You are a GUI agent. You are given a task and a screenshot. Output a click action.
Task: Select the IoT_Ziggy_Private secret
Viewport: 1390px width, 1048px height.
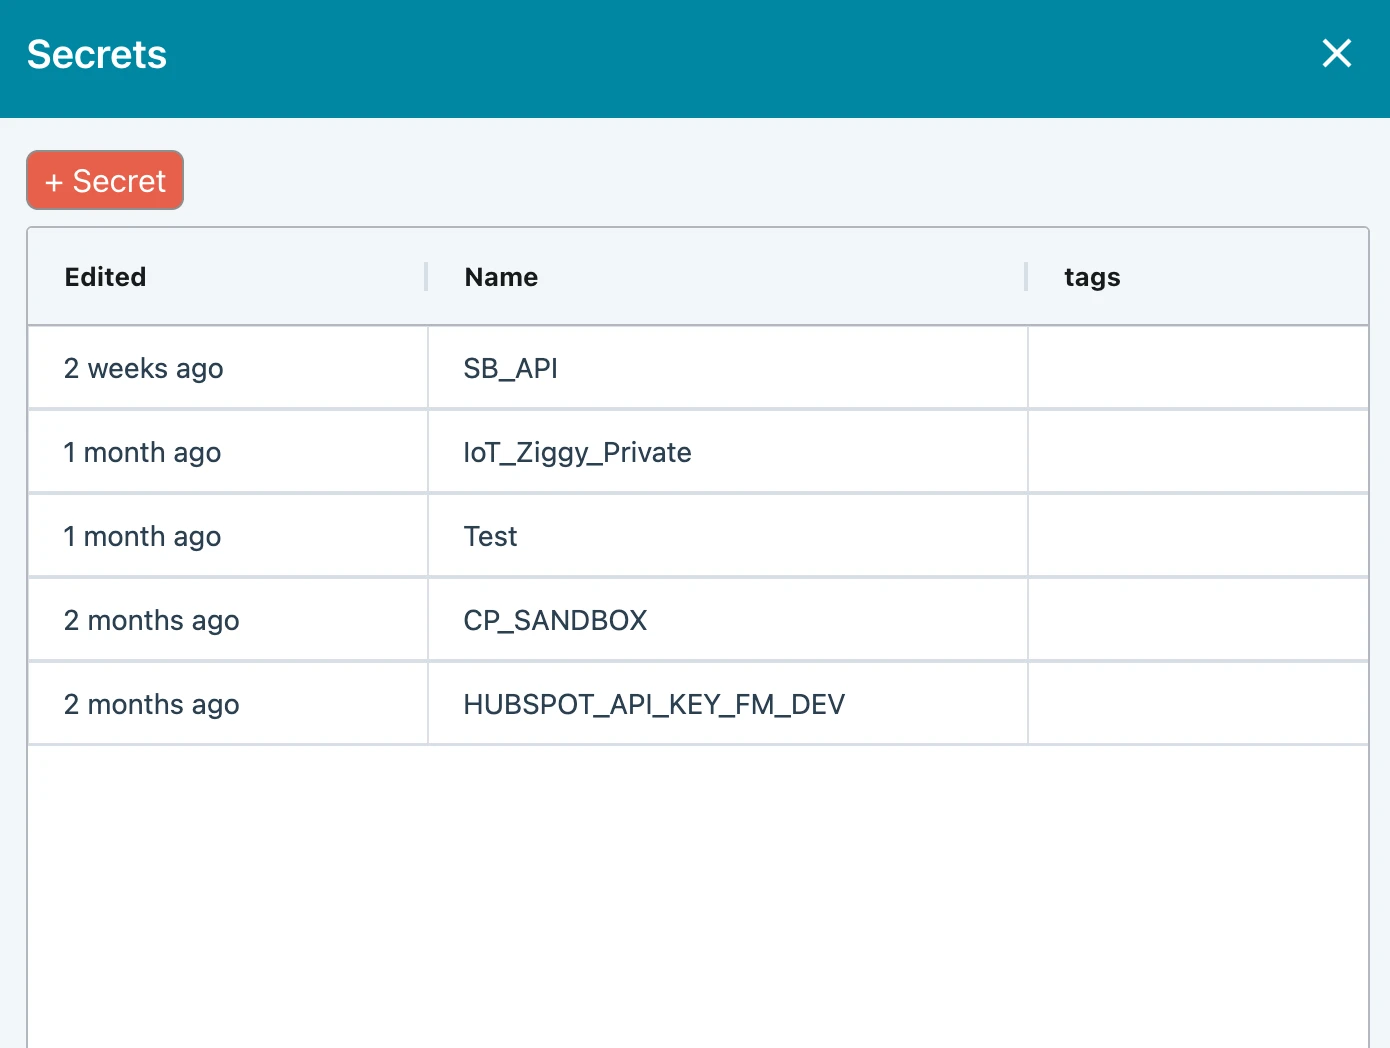(577, 453)
